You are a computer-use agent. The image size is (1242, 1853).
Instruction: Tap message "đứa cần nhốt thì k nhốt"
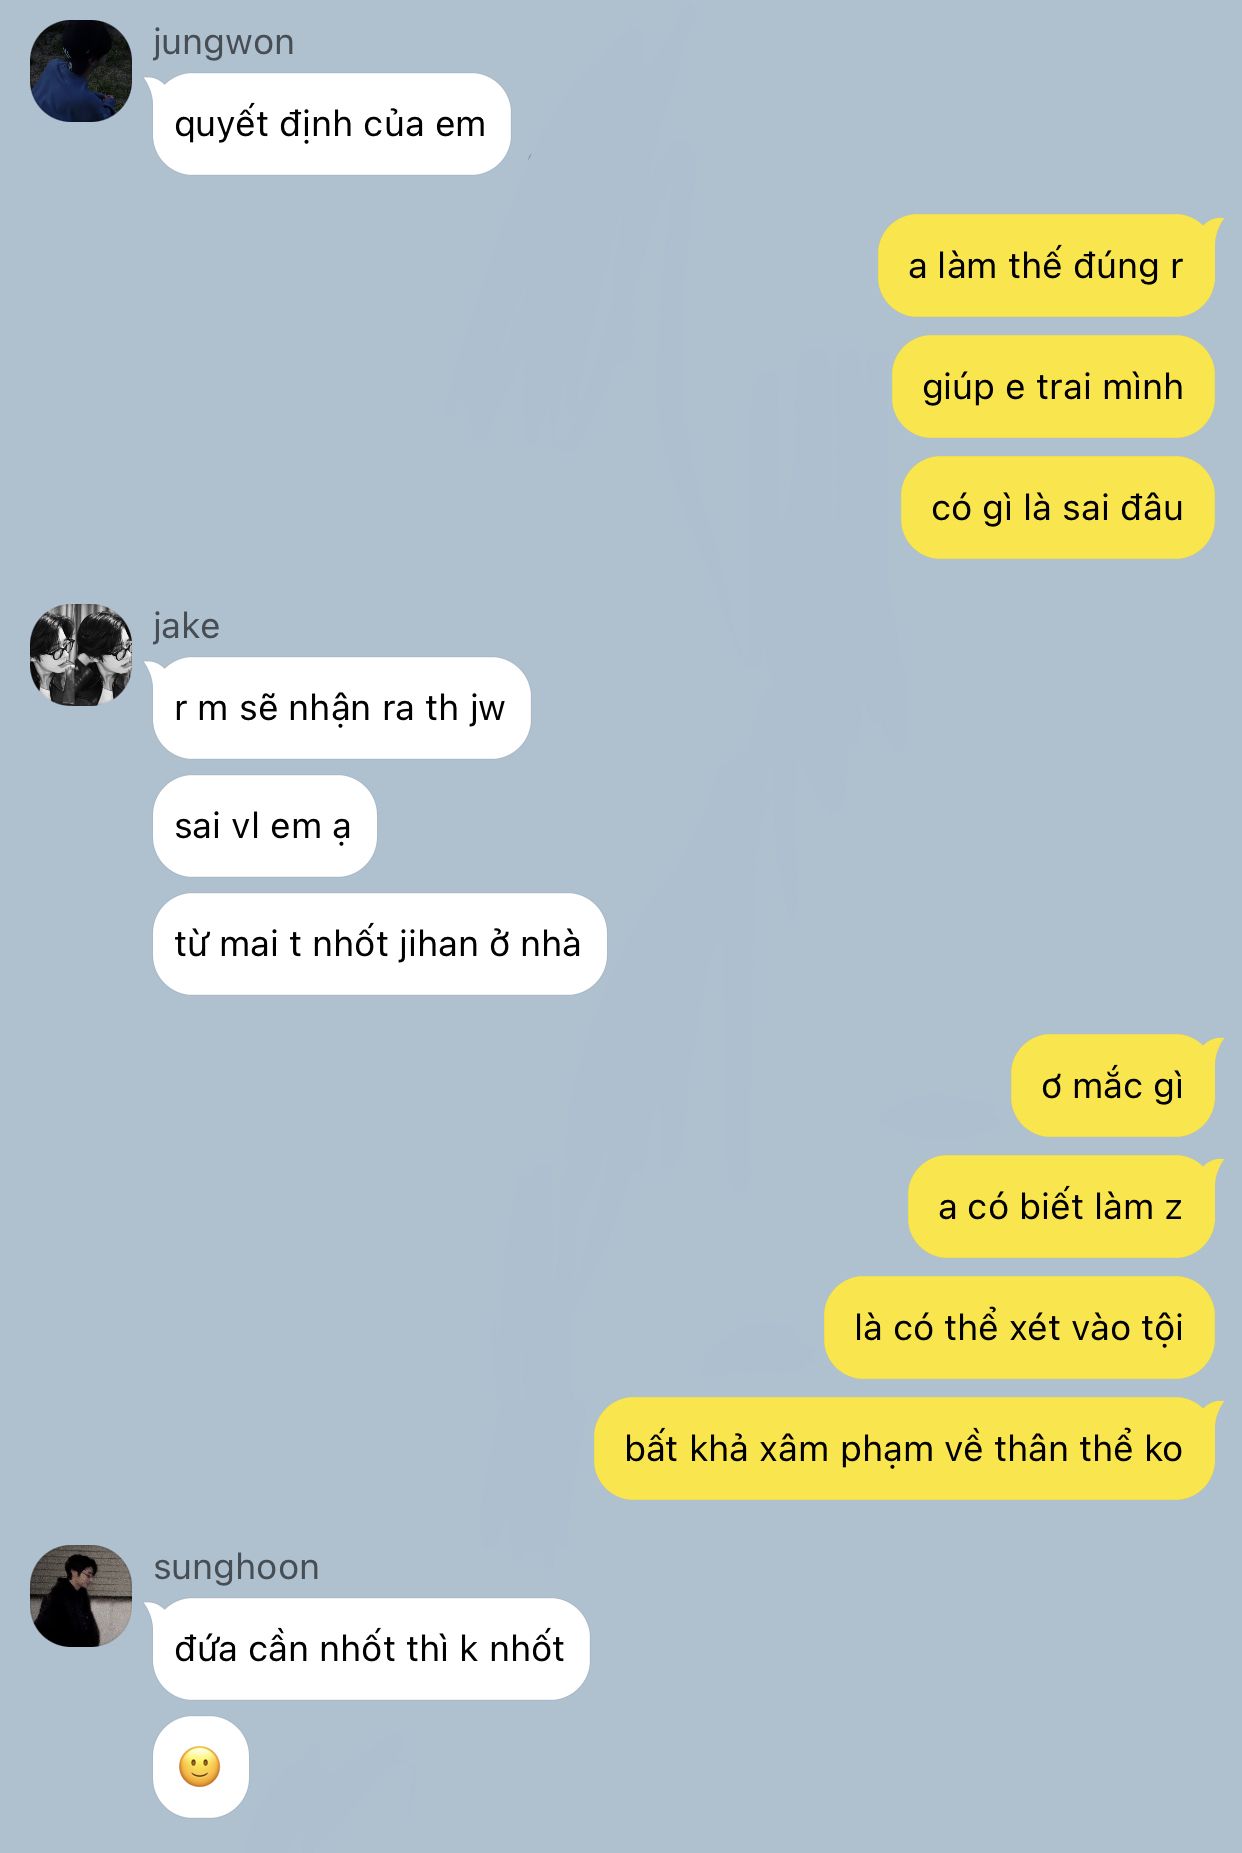pos(370,1649)
